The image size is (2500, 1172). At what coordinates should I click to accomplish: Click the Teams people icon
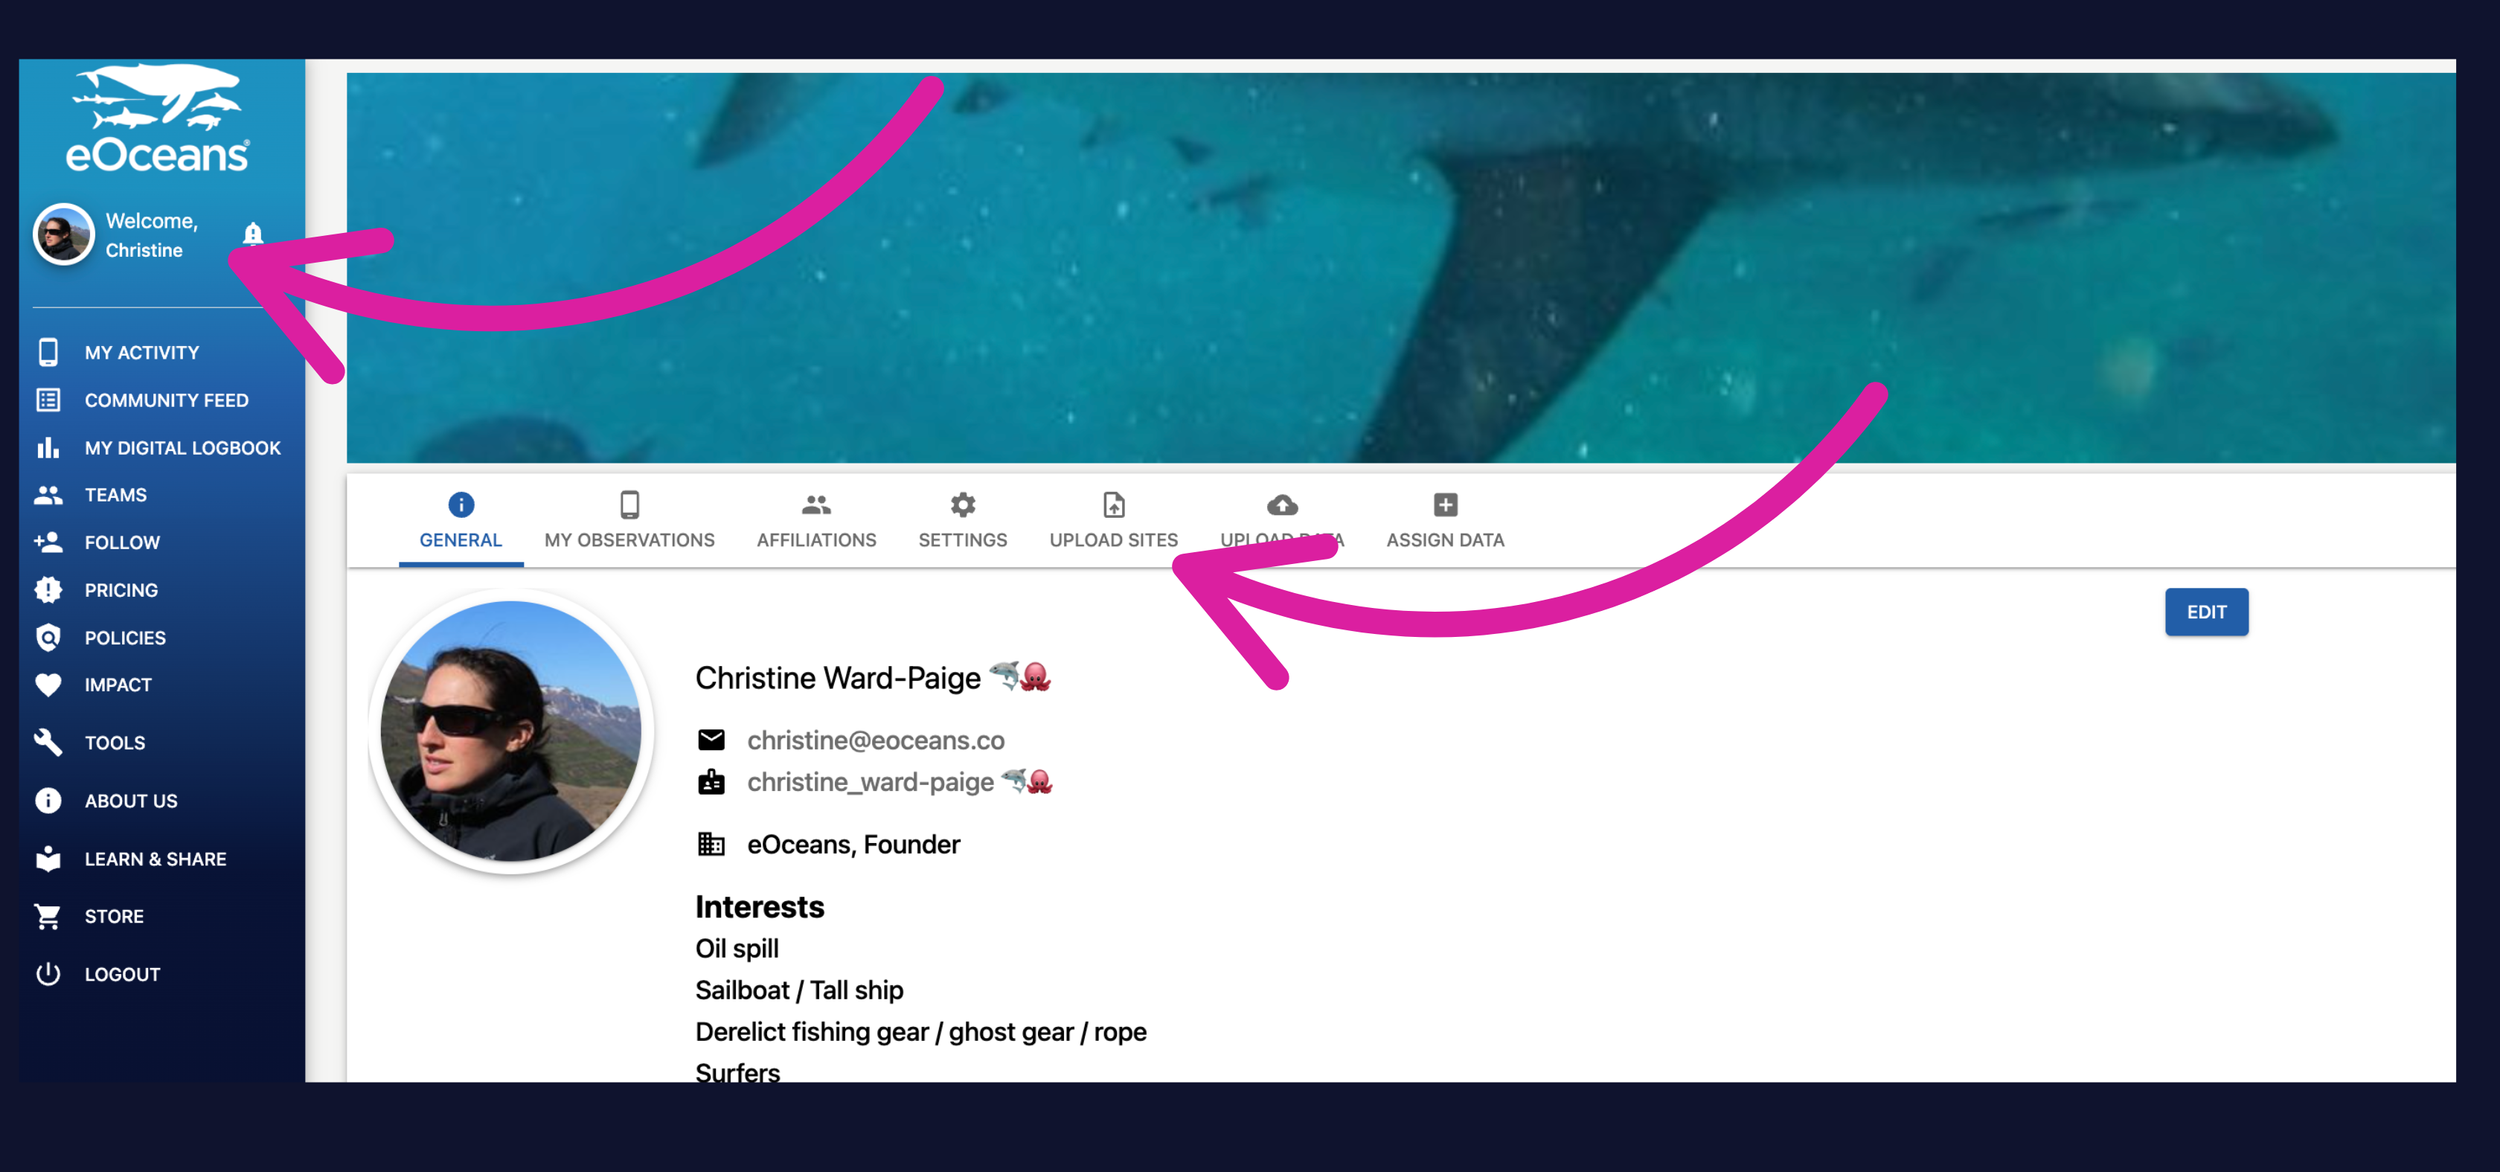[x=48, y=495]
